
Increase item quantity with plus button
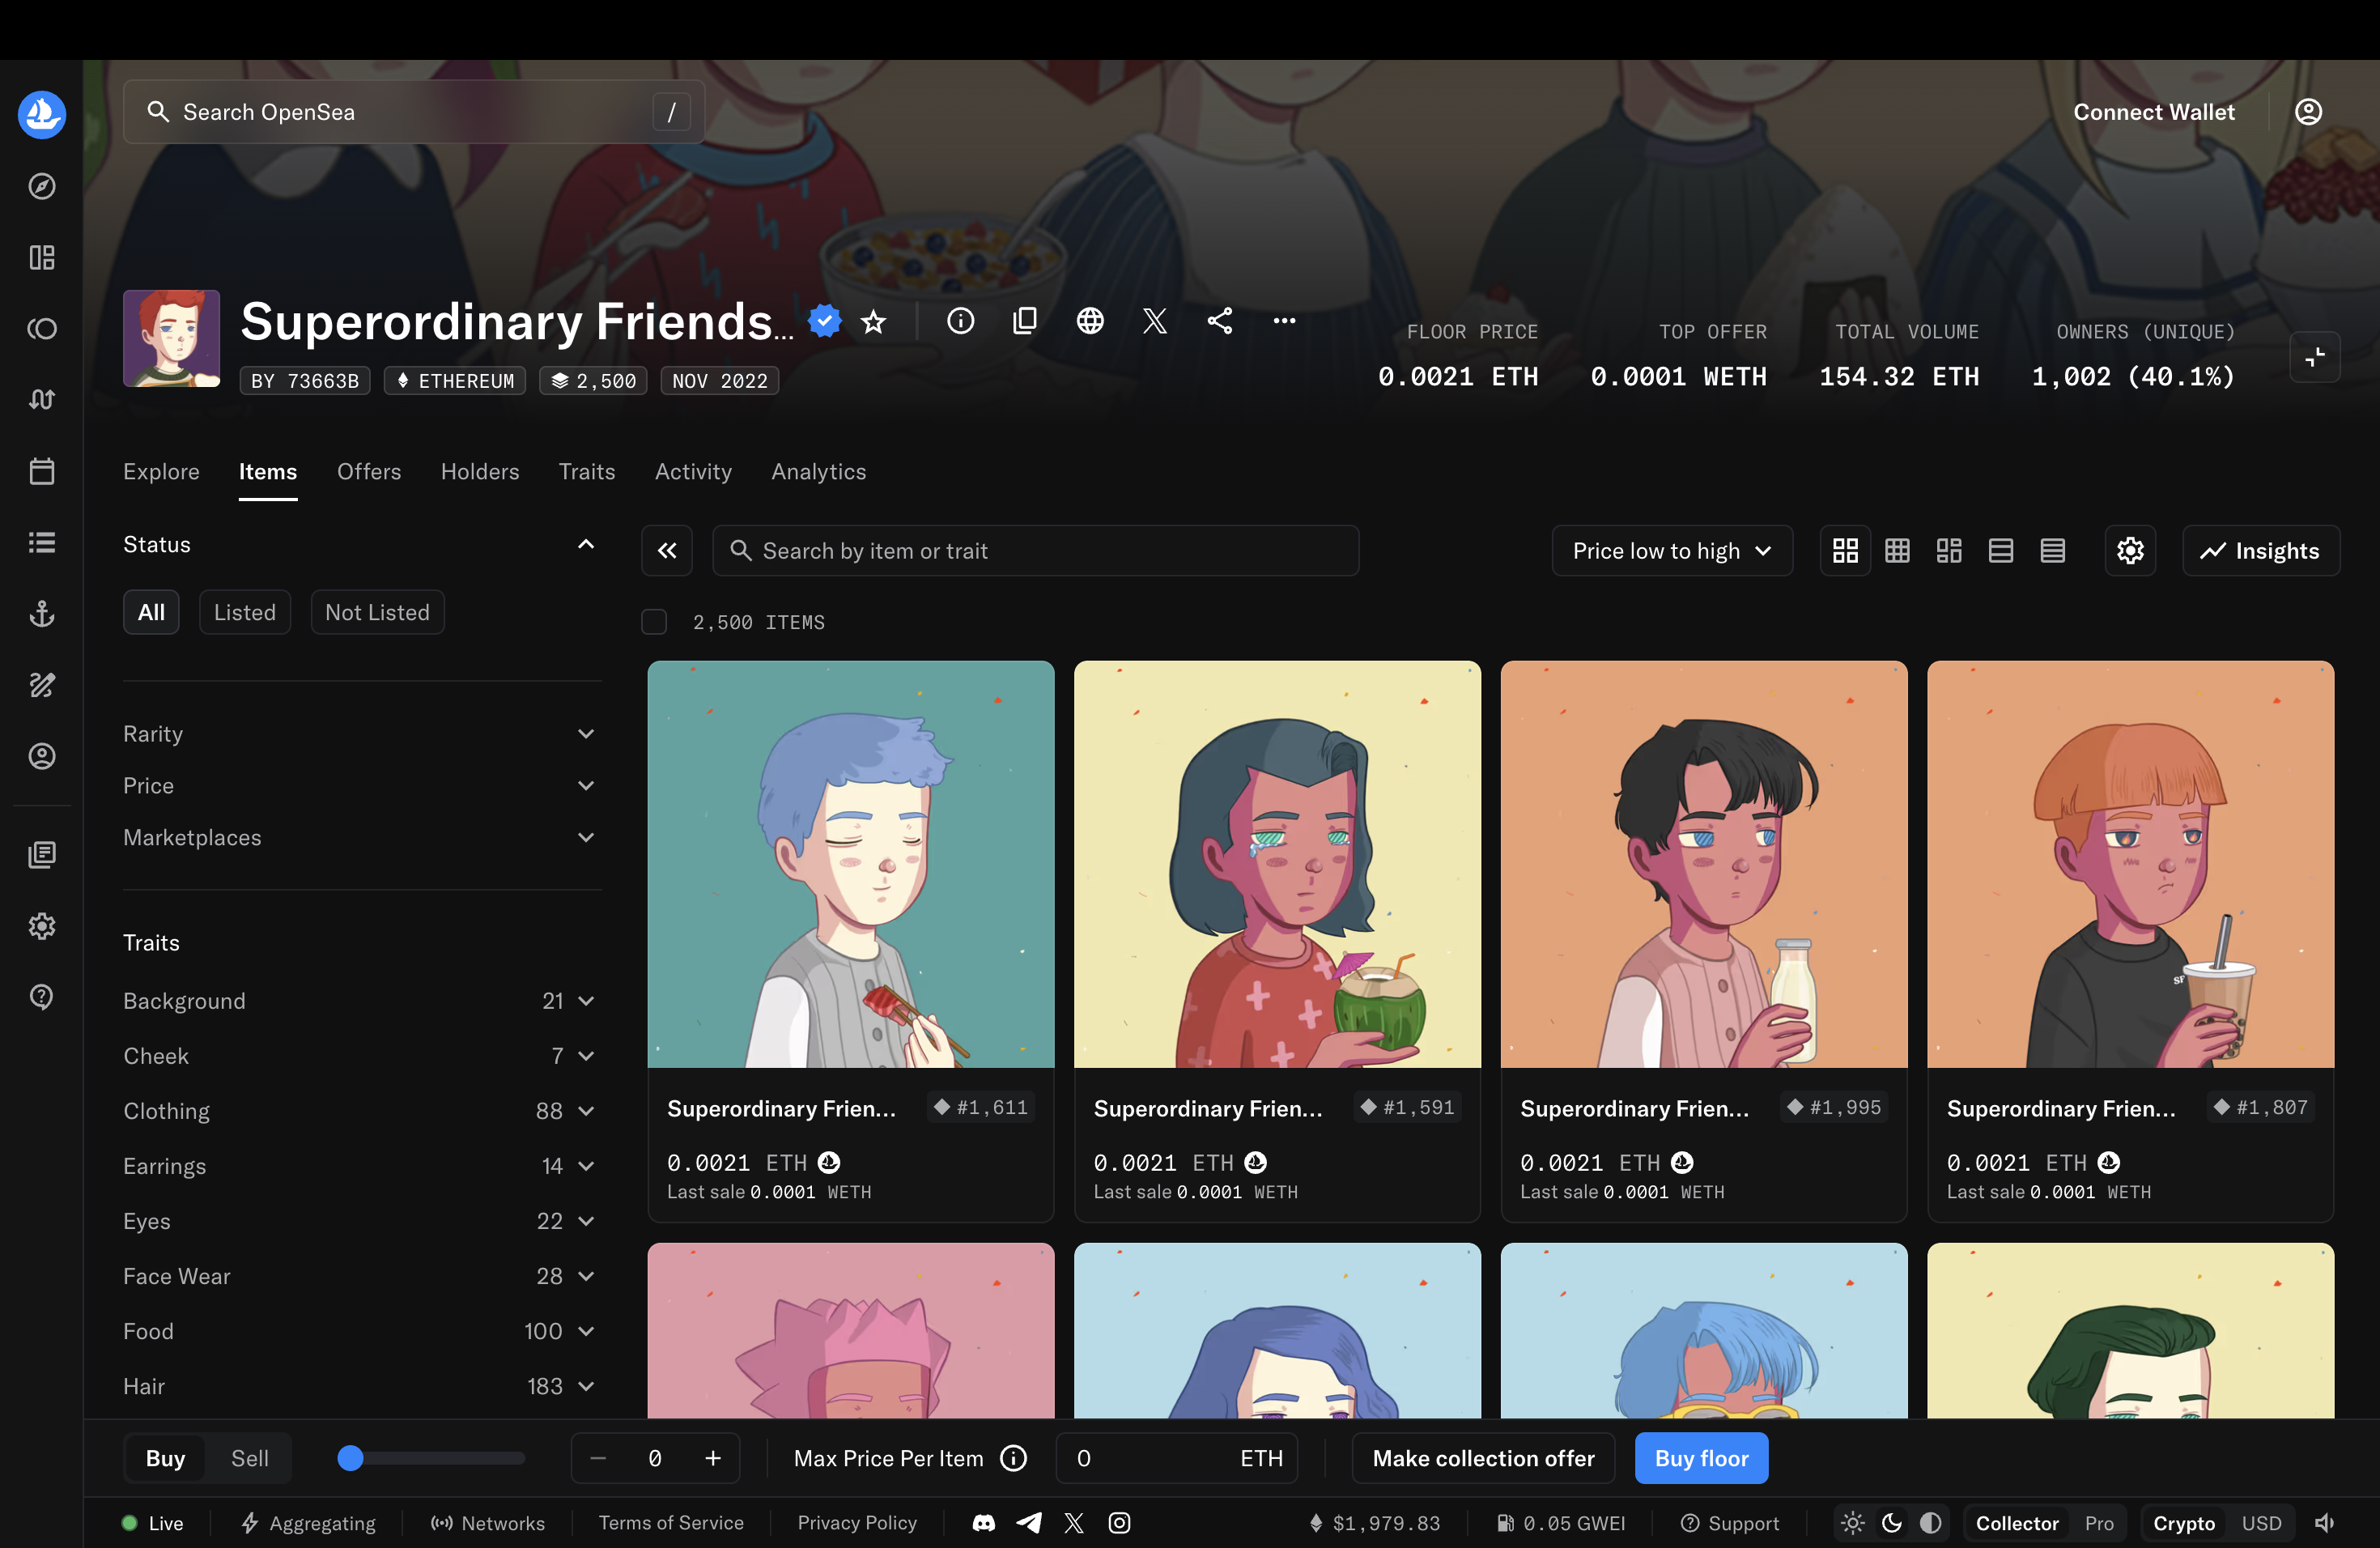(713, 1459)
